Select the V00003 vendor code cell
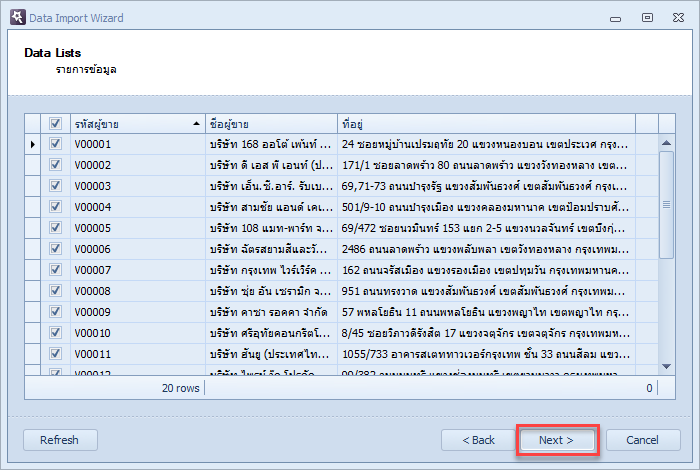 [138, 186]
